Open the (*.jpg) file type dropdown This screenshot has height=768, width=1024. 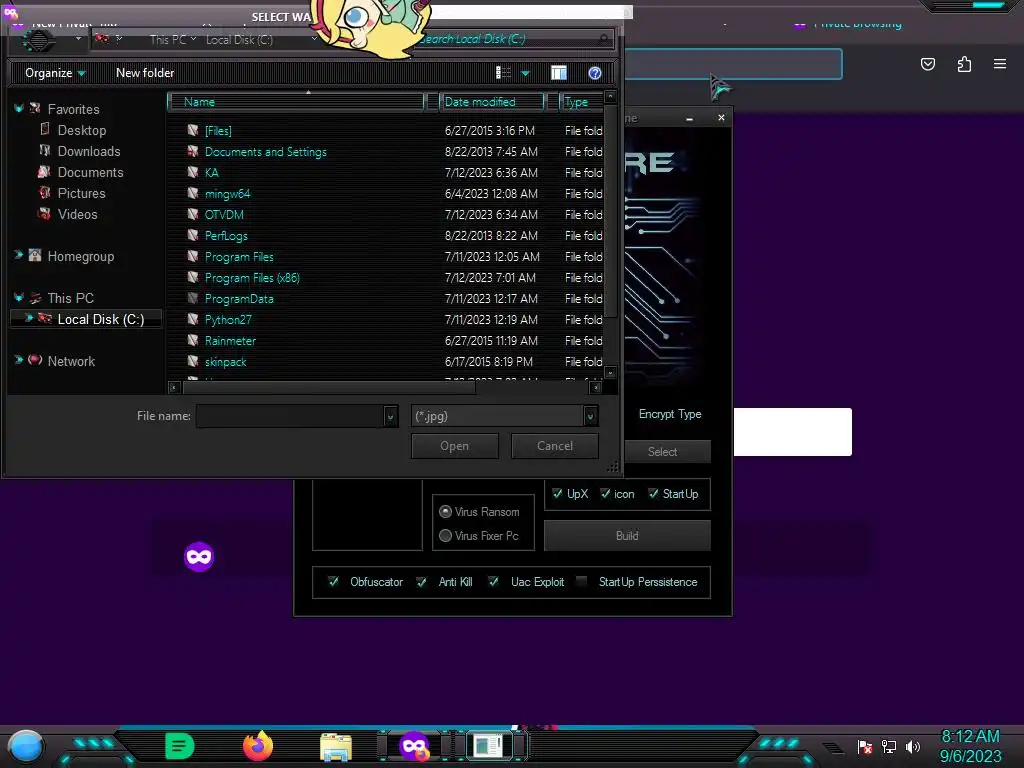click(590, 416)
